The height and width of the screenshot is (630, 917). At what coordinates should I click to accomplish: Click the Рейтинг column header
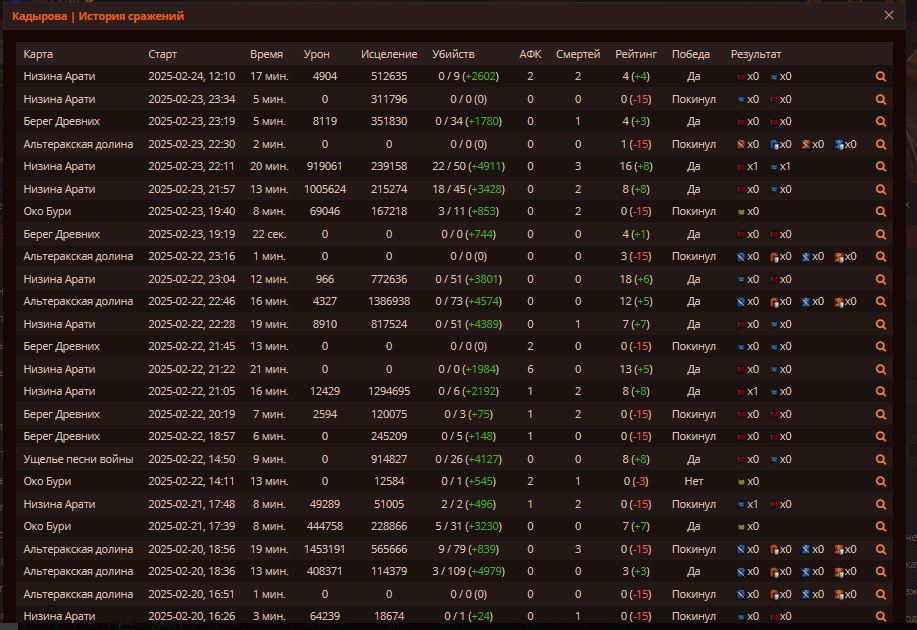636,54
